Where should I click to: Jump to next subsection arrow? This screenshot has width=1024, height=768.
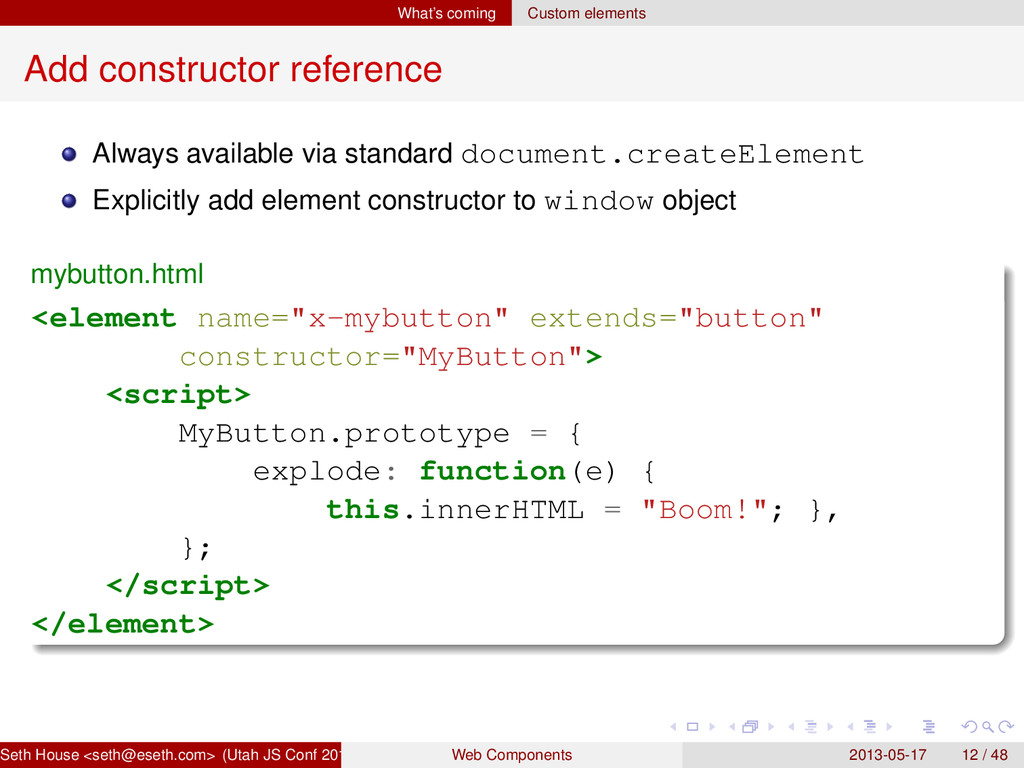pos(830,727)
